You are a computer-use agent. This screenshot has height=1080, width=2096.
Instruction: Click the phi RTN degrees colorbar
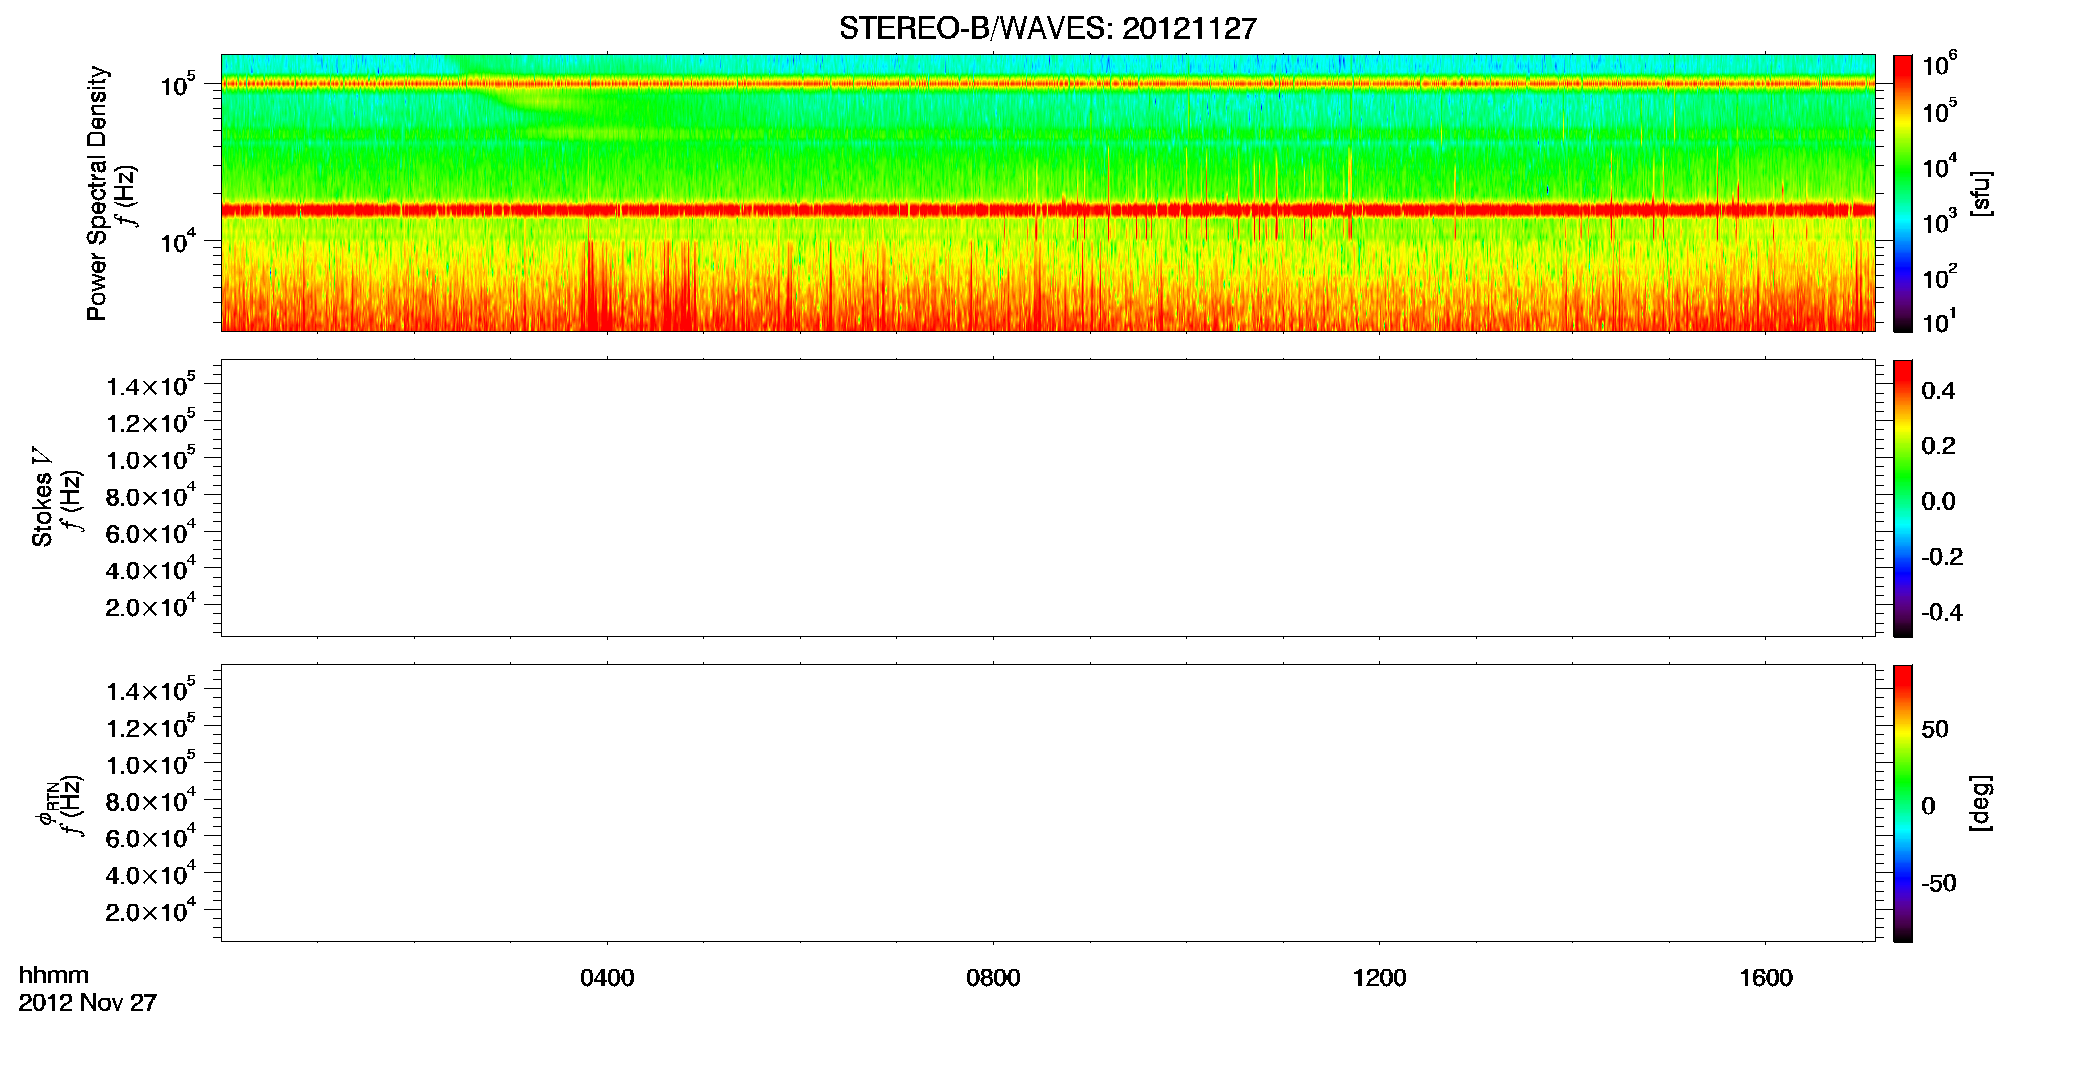(1902, 803)
